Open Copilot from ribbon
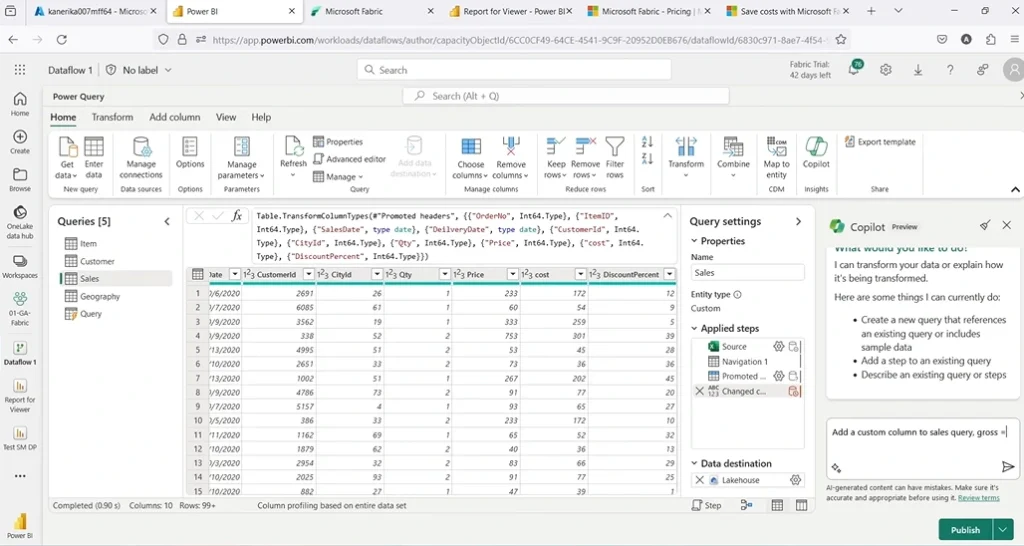Screen dimensions: 1024x546 coord(816,153)
